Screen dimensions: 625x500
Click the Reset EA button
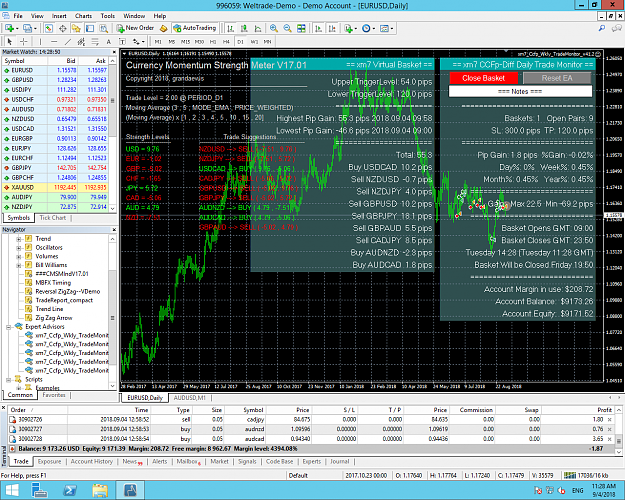(x=557, y=78)
